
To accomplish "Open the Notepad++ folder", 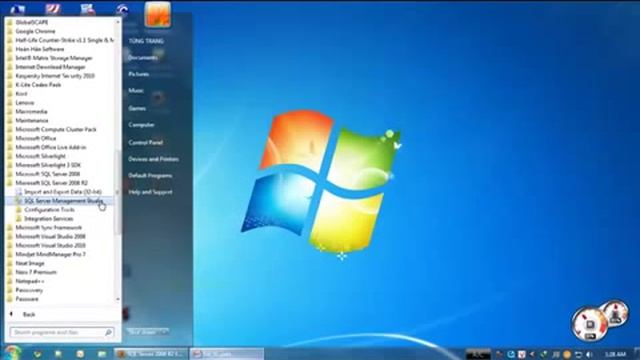I will [30, 281].
